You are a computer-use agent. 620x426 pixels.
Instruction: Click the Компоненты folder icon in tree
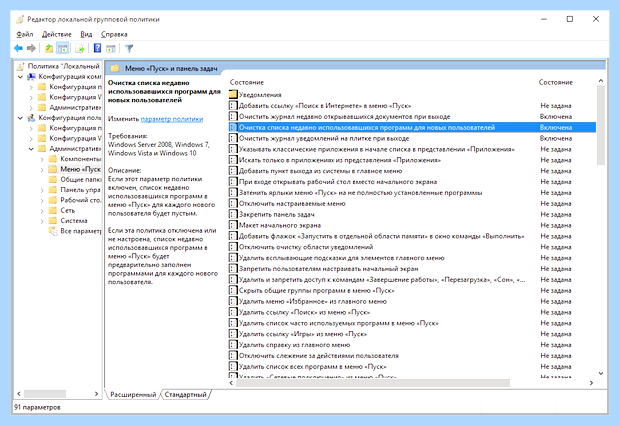point(53,159)
